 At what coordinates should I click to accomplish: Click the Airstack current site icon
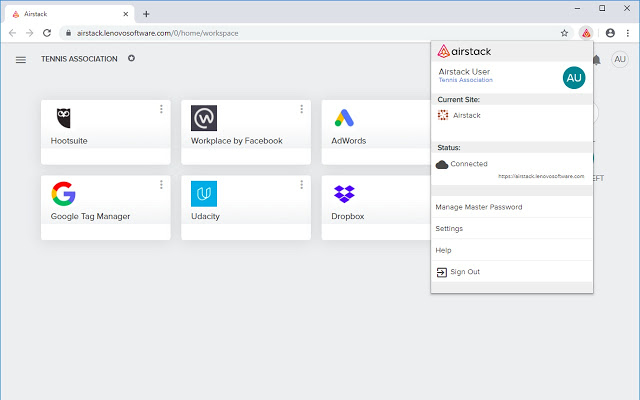click(x=443, y=115)
